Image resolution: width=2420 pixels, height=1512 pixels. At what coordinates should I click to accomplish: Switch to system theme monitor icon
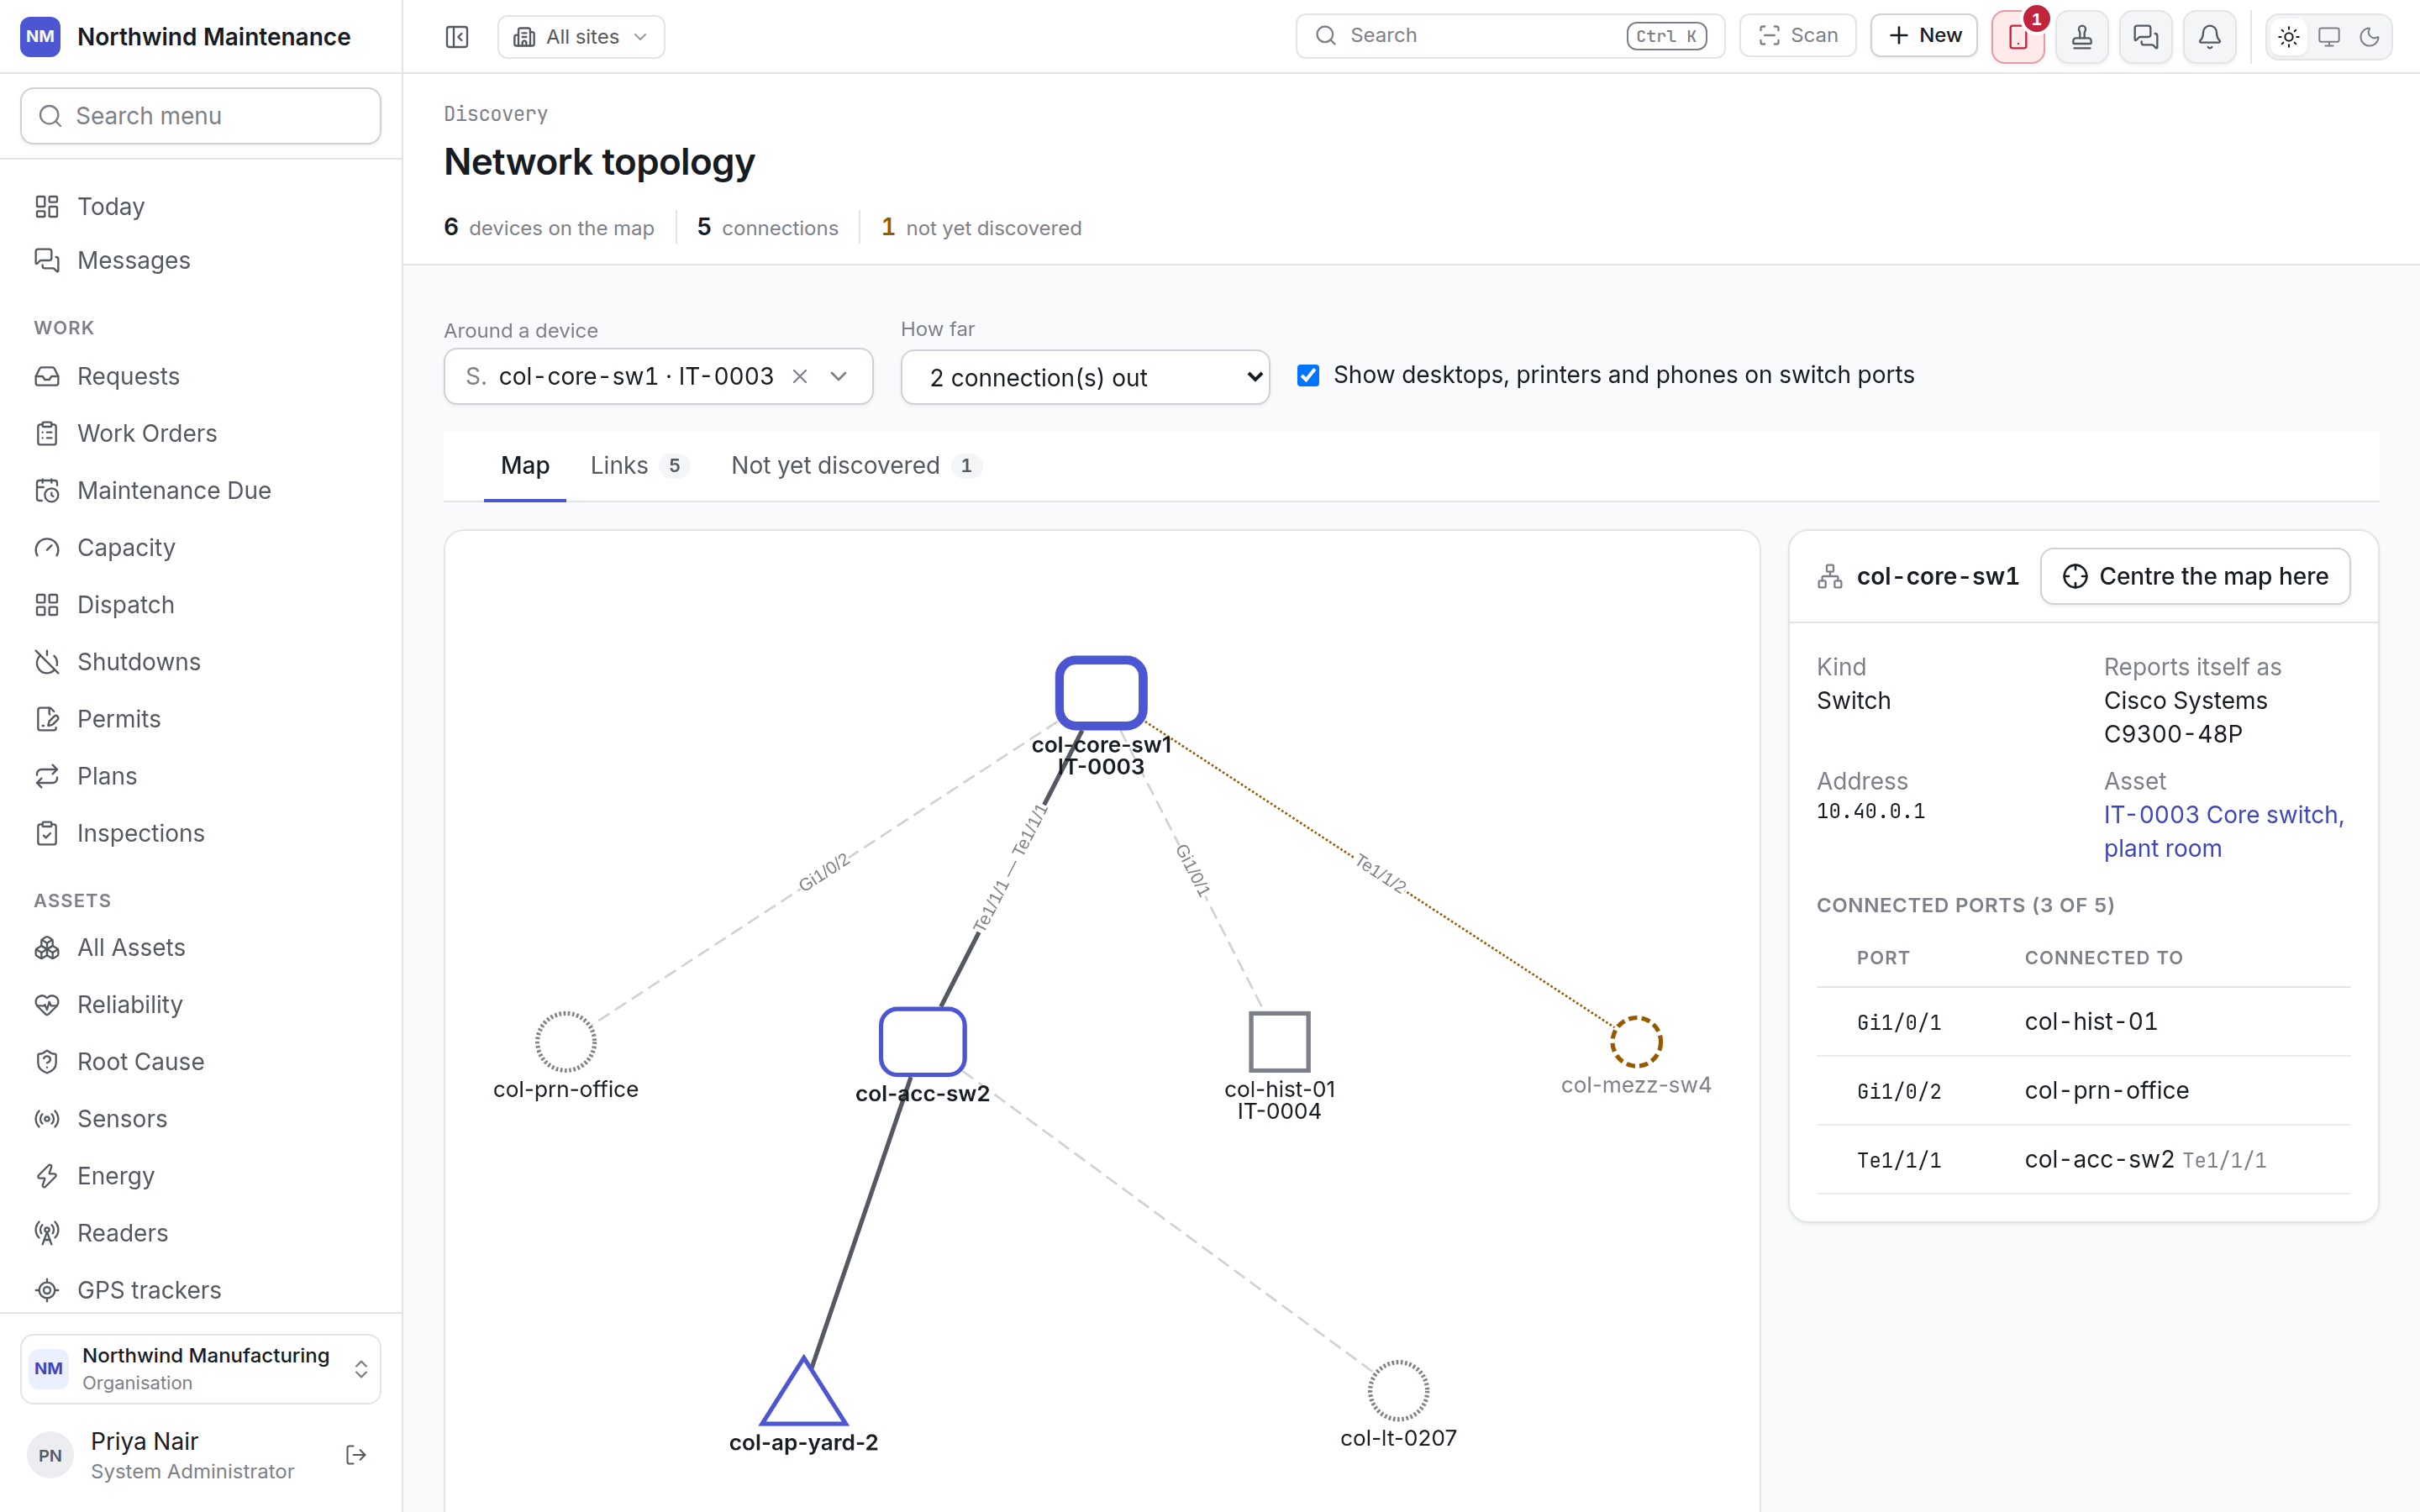coord(2329,37)
